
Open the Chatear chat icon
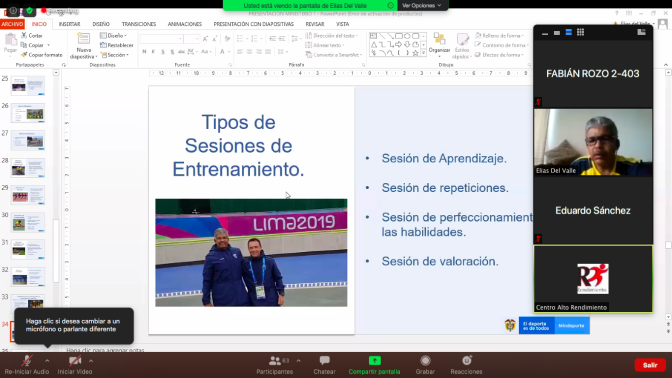pyautogui.click(x=324, y=360)
